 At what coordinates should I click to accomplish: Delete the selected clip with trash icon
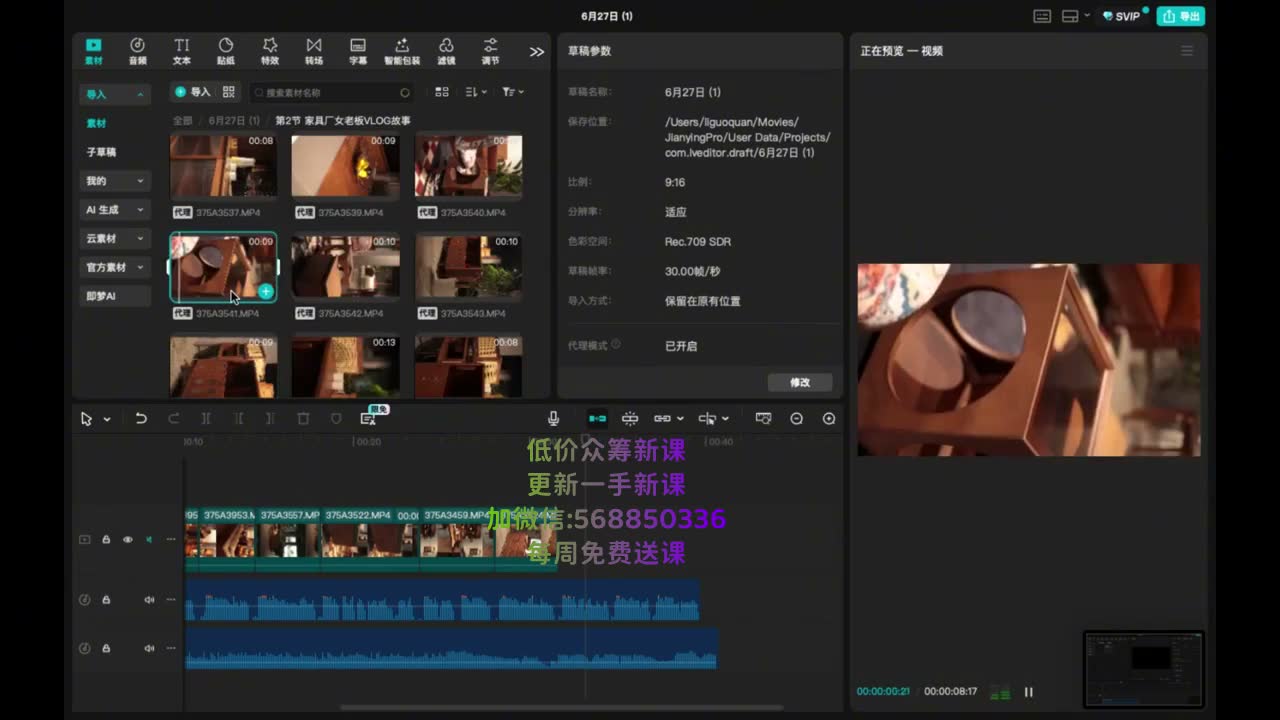point(303,419)
